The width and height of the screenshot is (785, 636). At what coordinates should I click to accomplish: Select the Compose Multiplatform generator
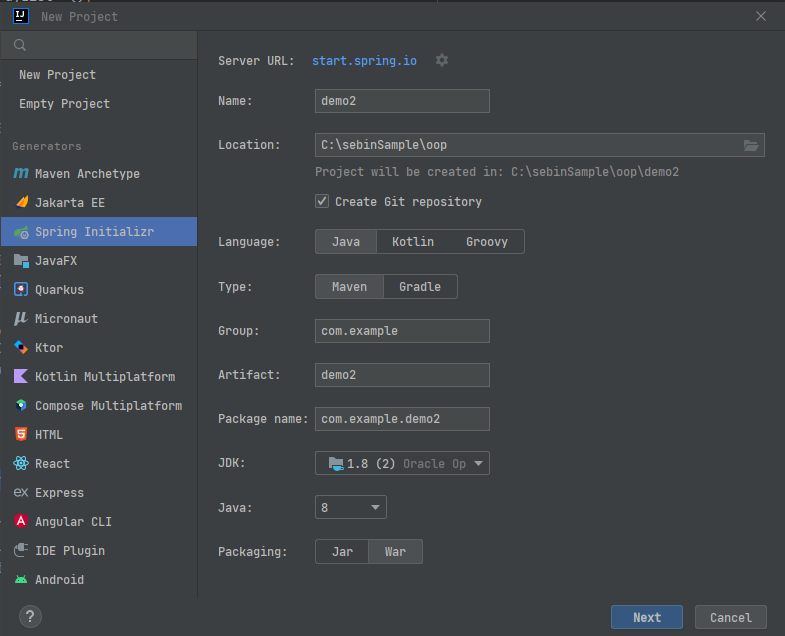coord(99,406)
